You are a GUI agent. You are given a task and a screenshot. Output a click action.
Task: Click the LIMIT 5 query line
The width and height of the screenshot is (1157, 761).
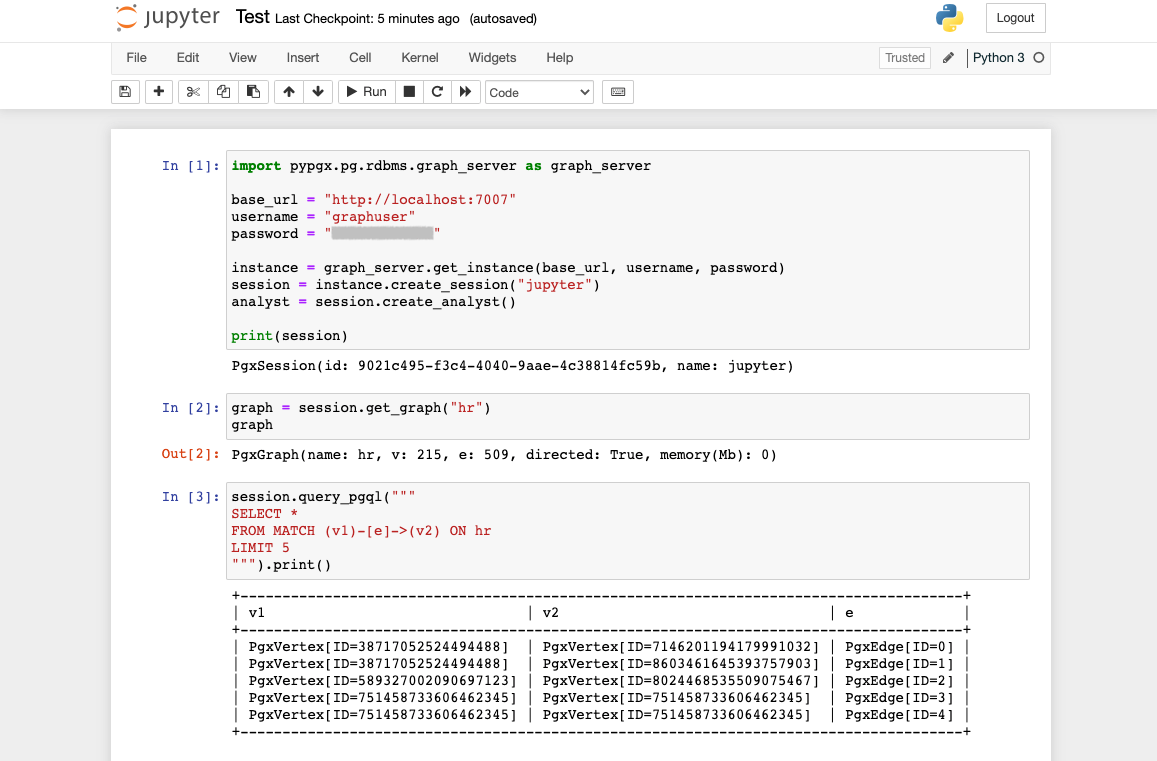tap(260, 548)
